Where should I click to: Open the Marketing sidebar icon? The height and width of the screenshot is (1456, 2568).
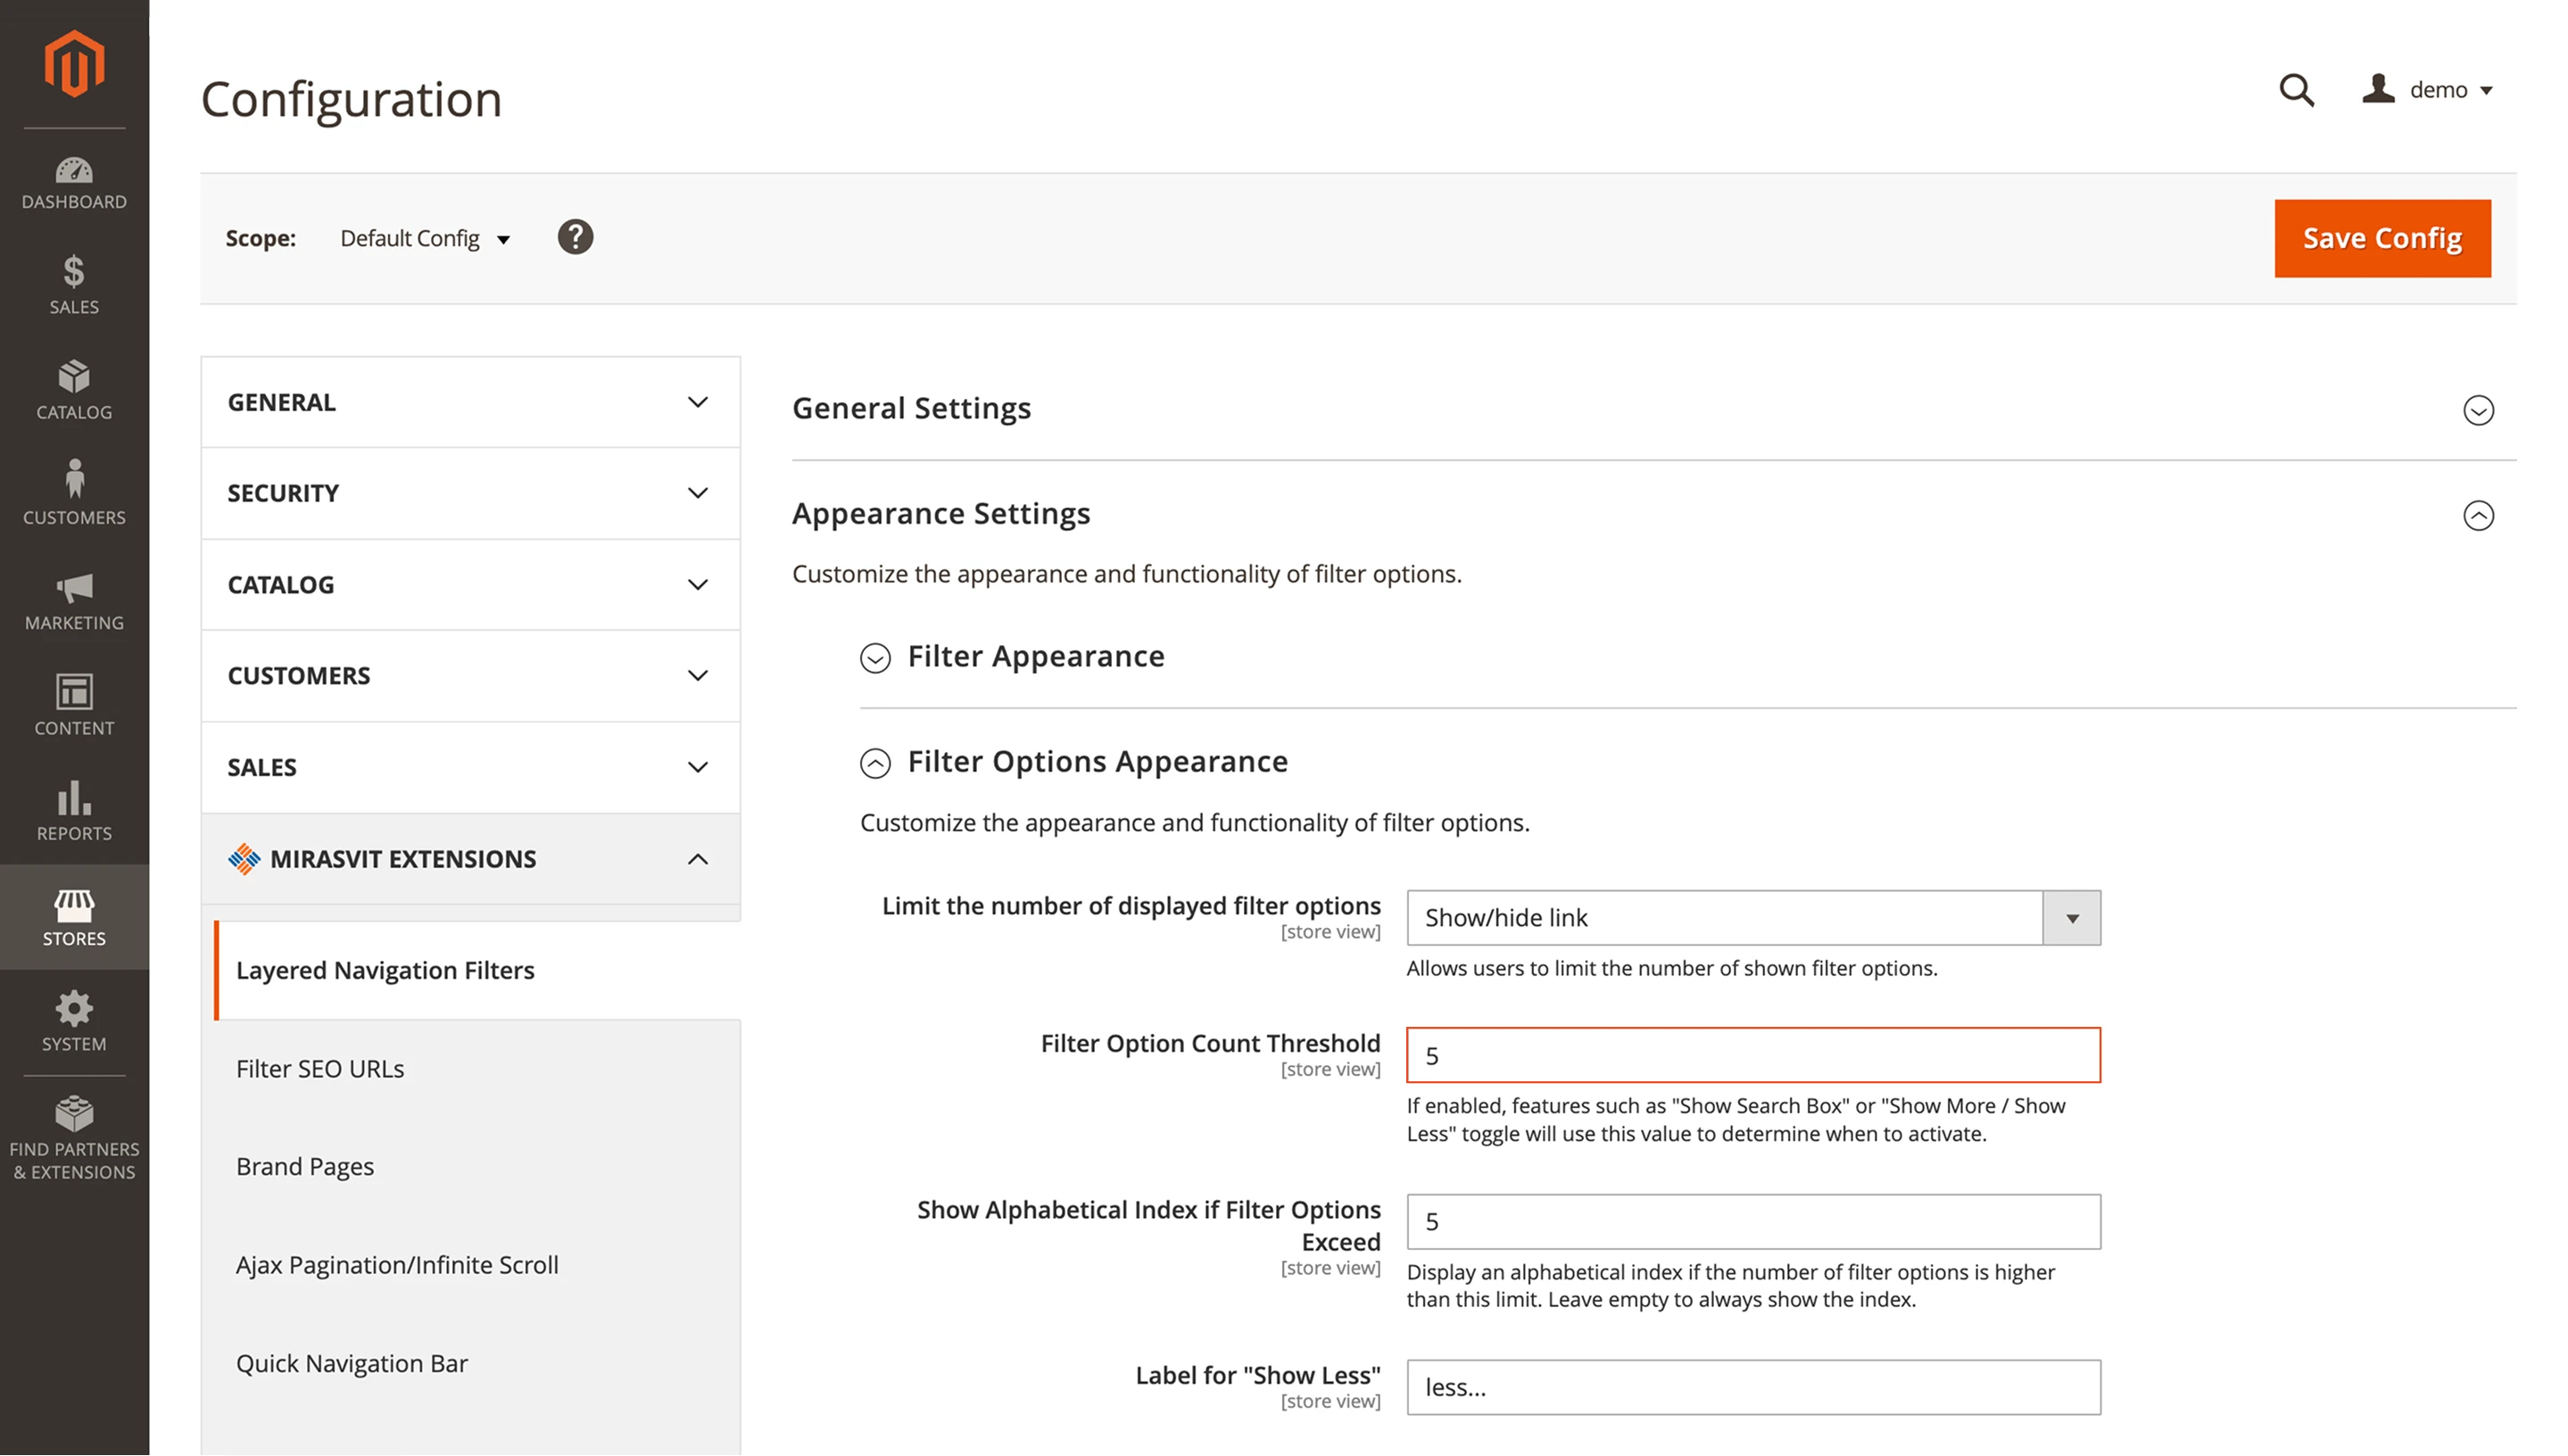[74, 600]
